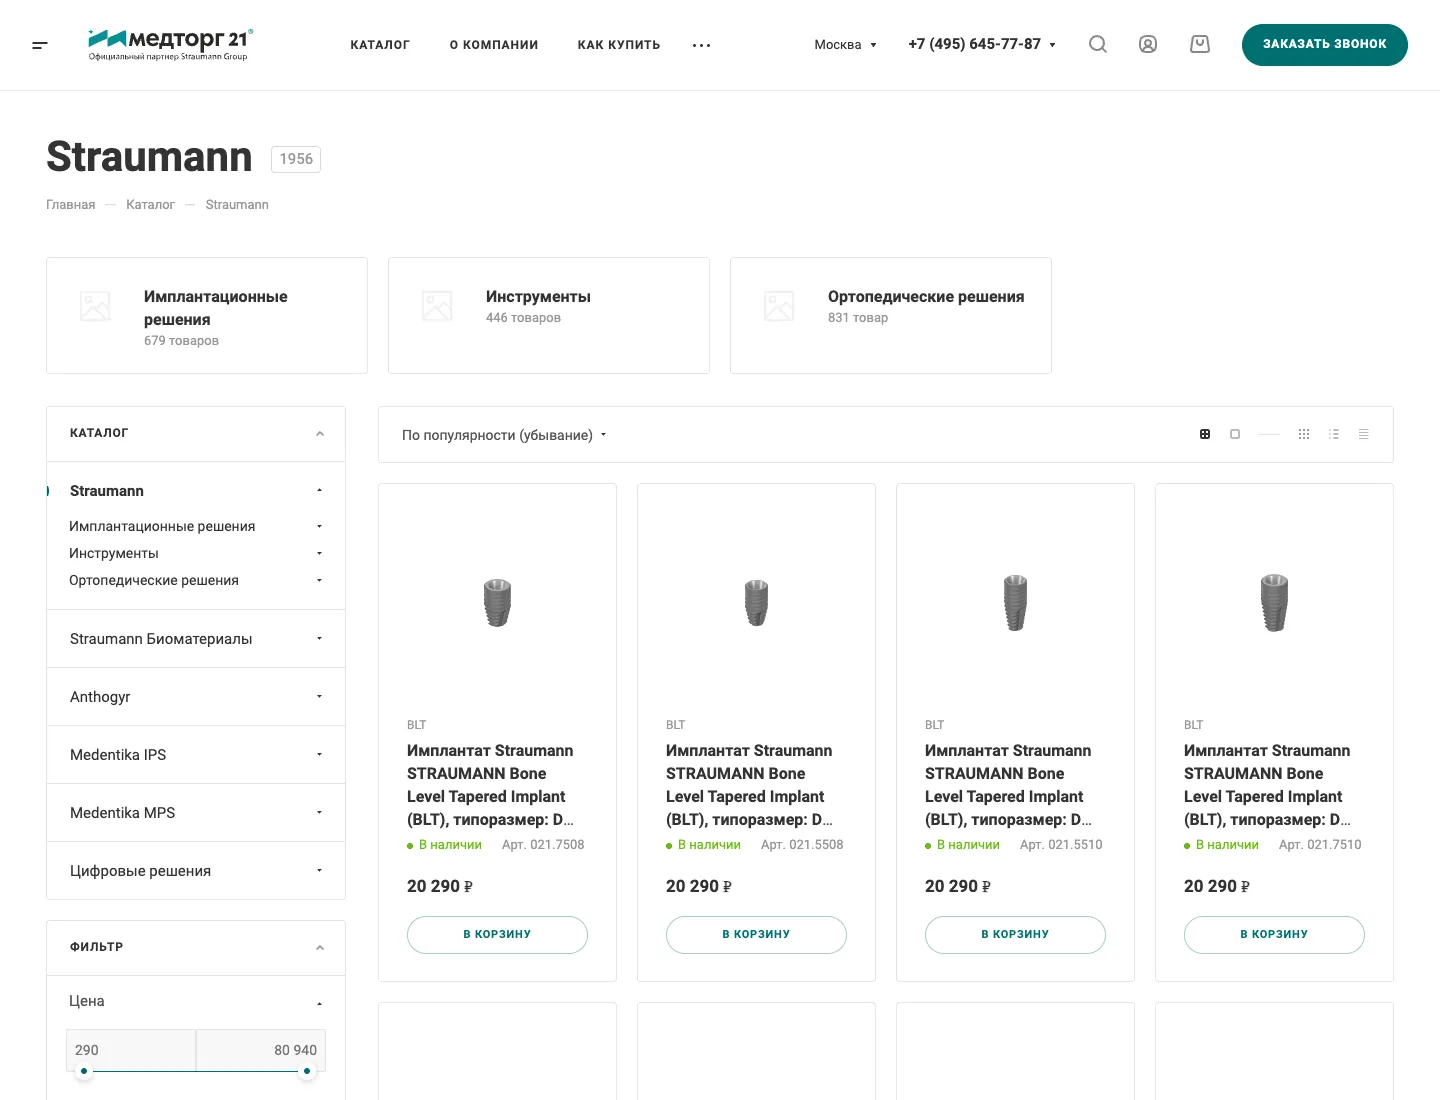This screenshot has height=1100, width=1440.
Task: Open Имплантационные решения category card title
Action: pyautogui.click(x=215, y=308)
